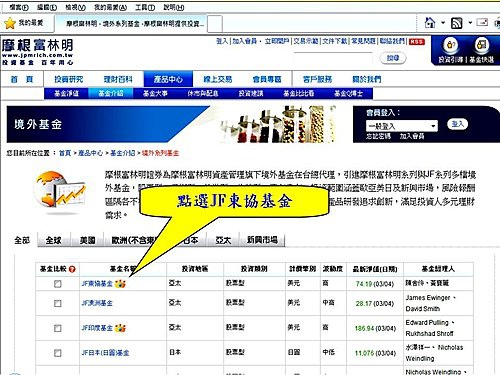500x375 pixels.
Task: Open the member login type dropdown
Action: [401, 126]
